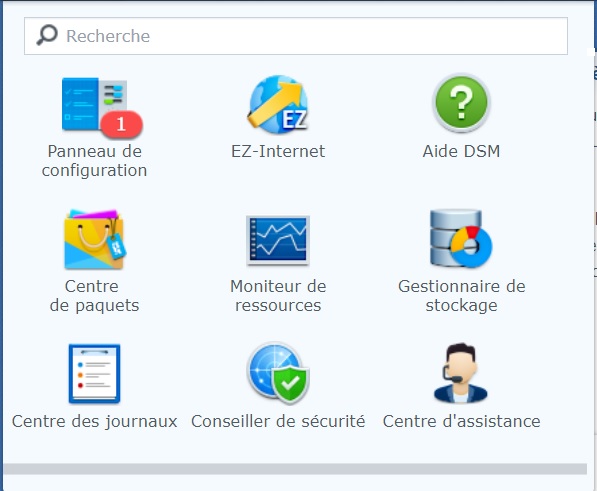Focus the Recherche search field
597x491 pixels.
tap(296, 36)
